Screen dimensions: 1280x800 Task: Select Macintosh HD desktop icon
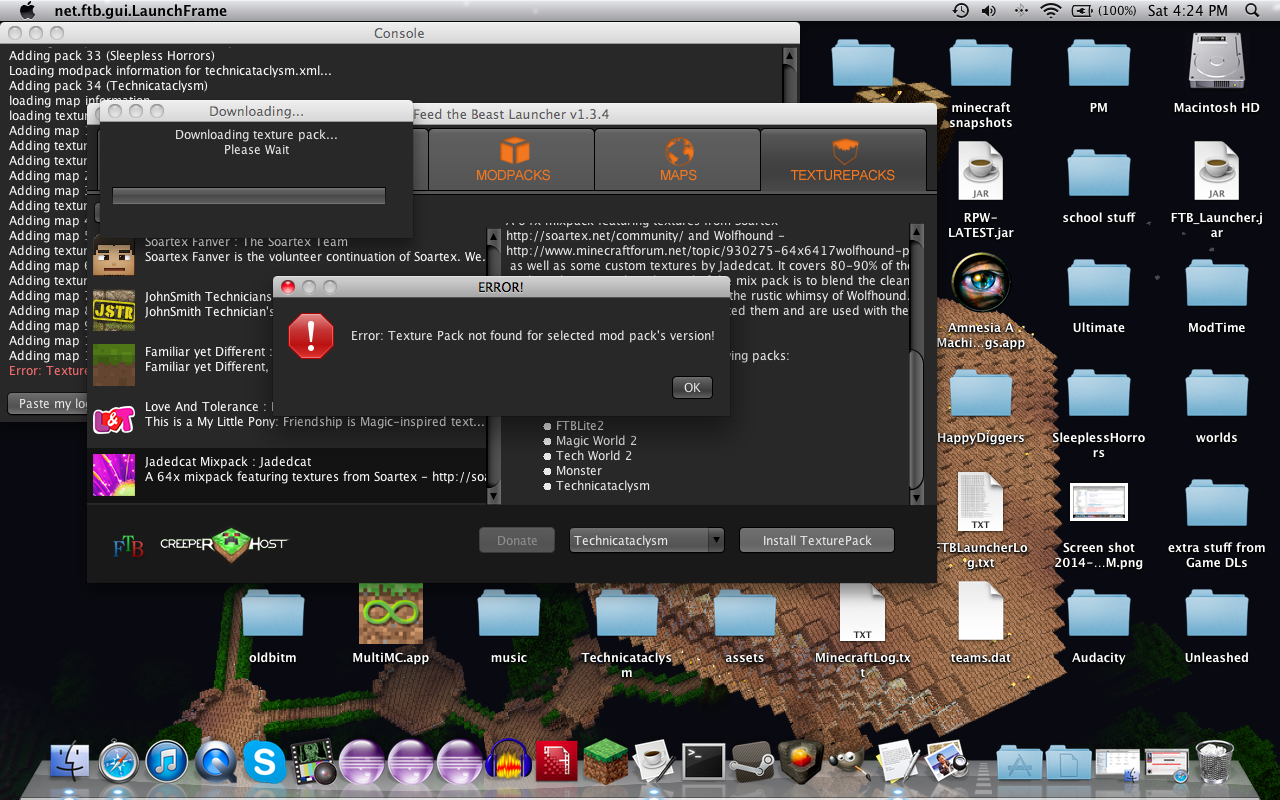[x=1217, y=63]
